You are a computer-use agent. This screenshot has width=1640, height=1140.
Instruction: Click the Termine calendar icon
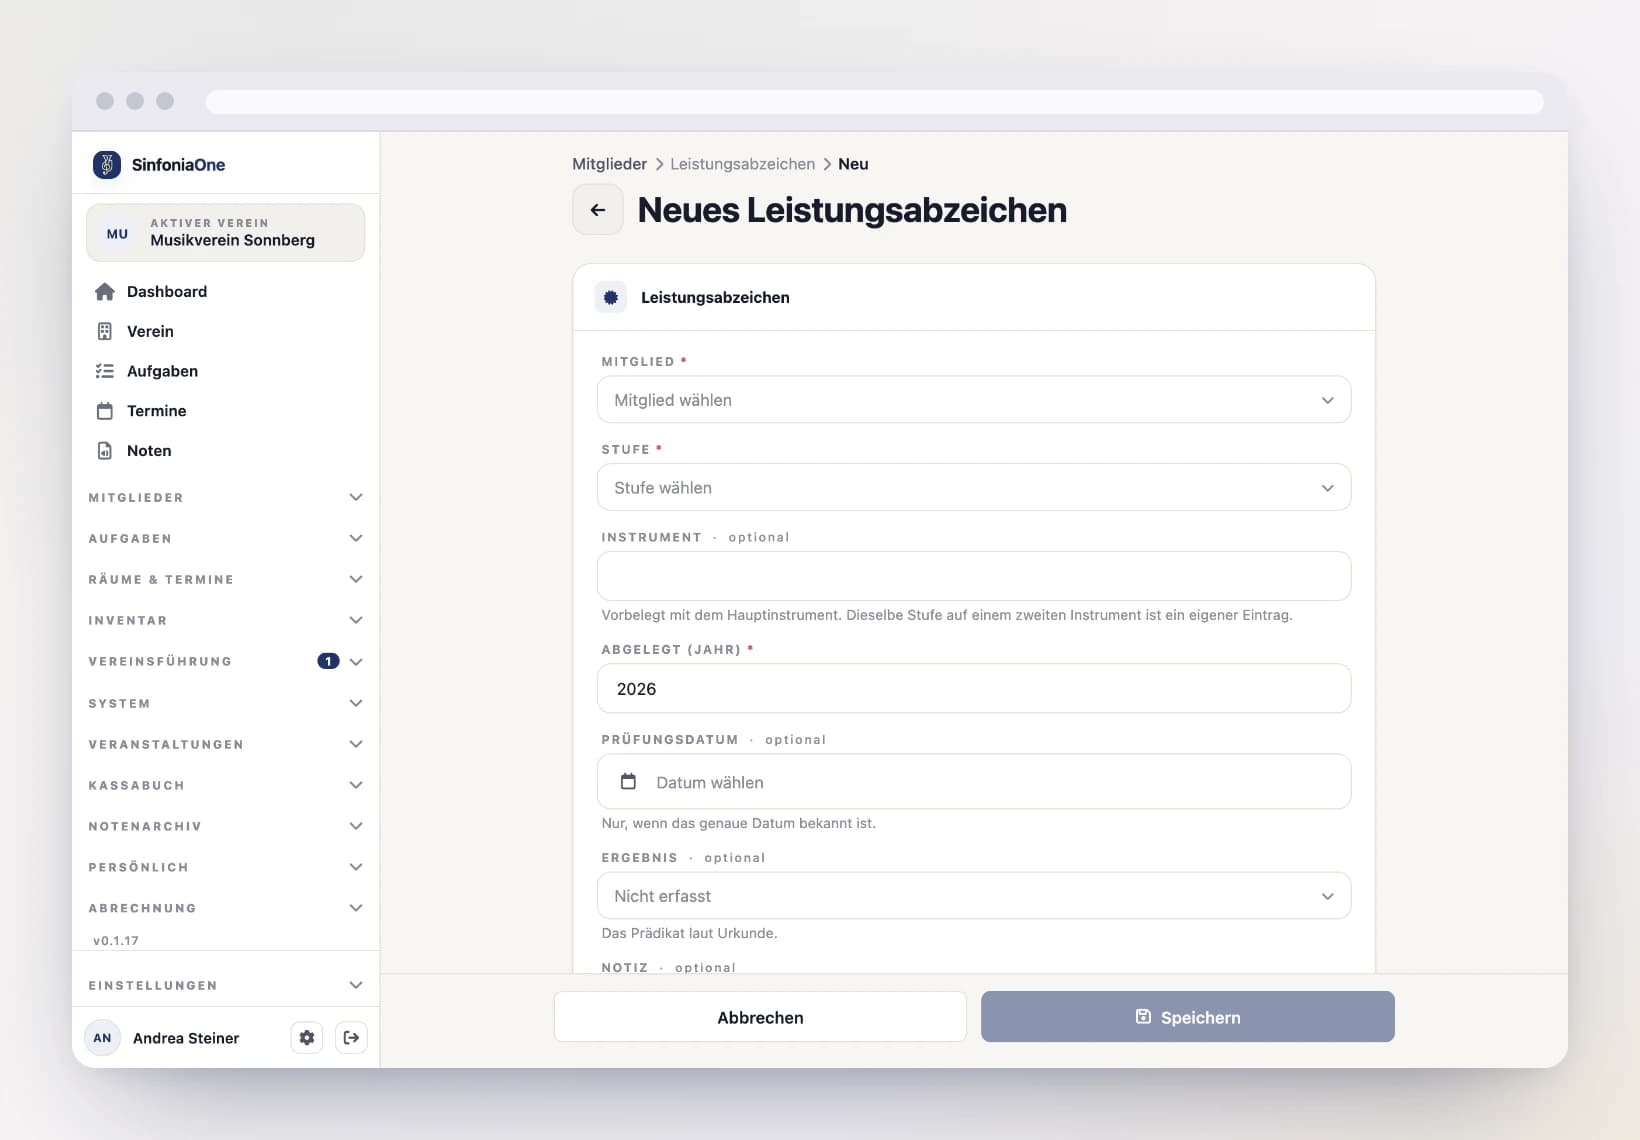pos(105,411)
